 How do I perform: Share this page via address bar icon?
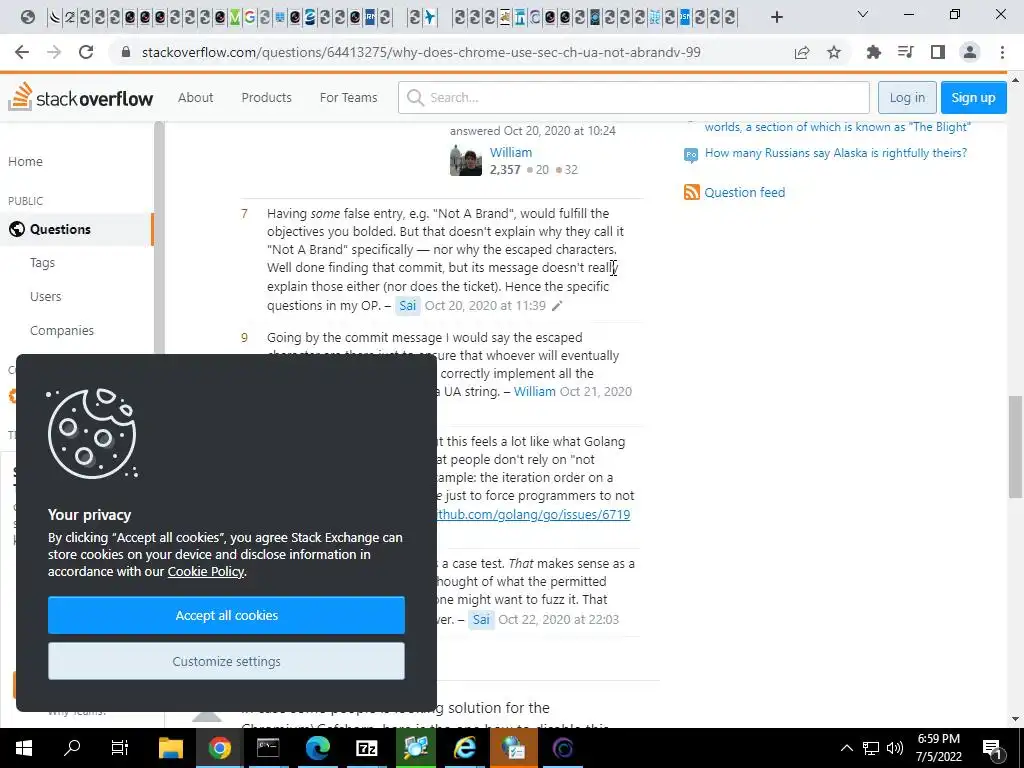(802, 52)
